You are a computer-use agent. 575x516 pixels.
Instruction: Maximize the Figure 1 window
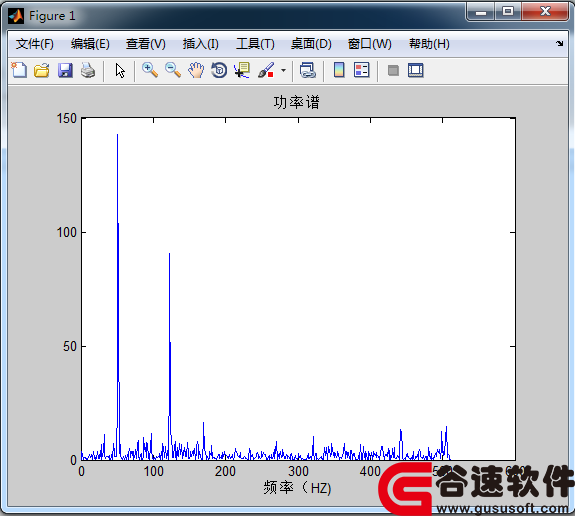click(508, 12)
